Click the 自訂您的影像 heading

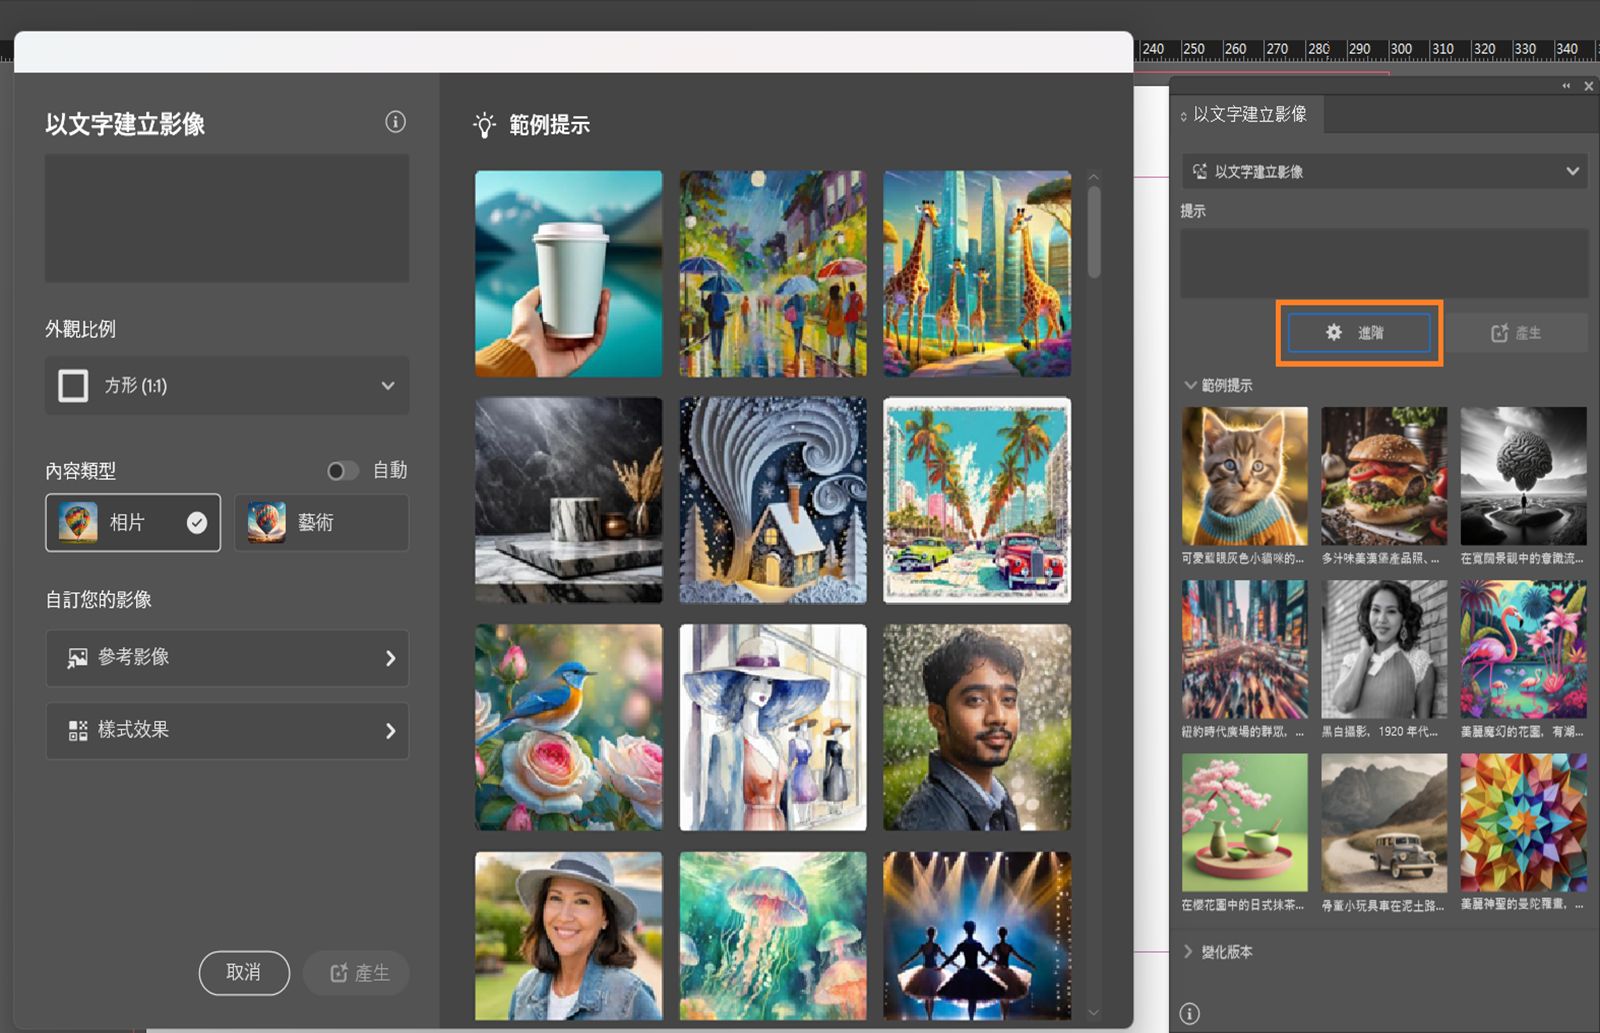pos(98,599)
